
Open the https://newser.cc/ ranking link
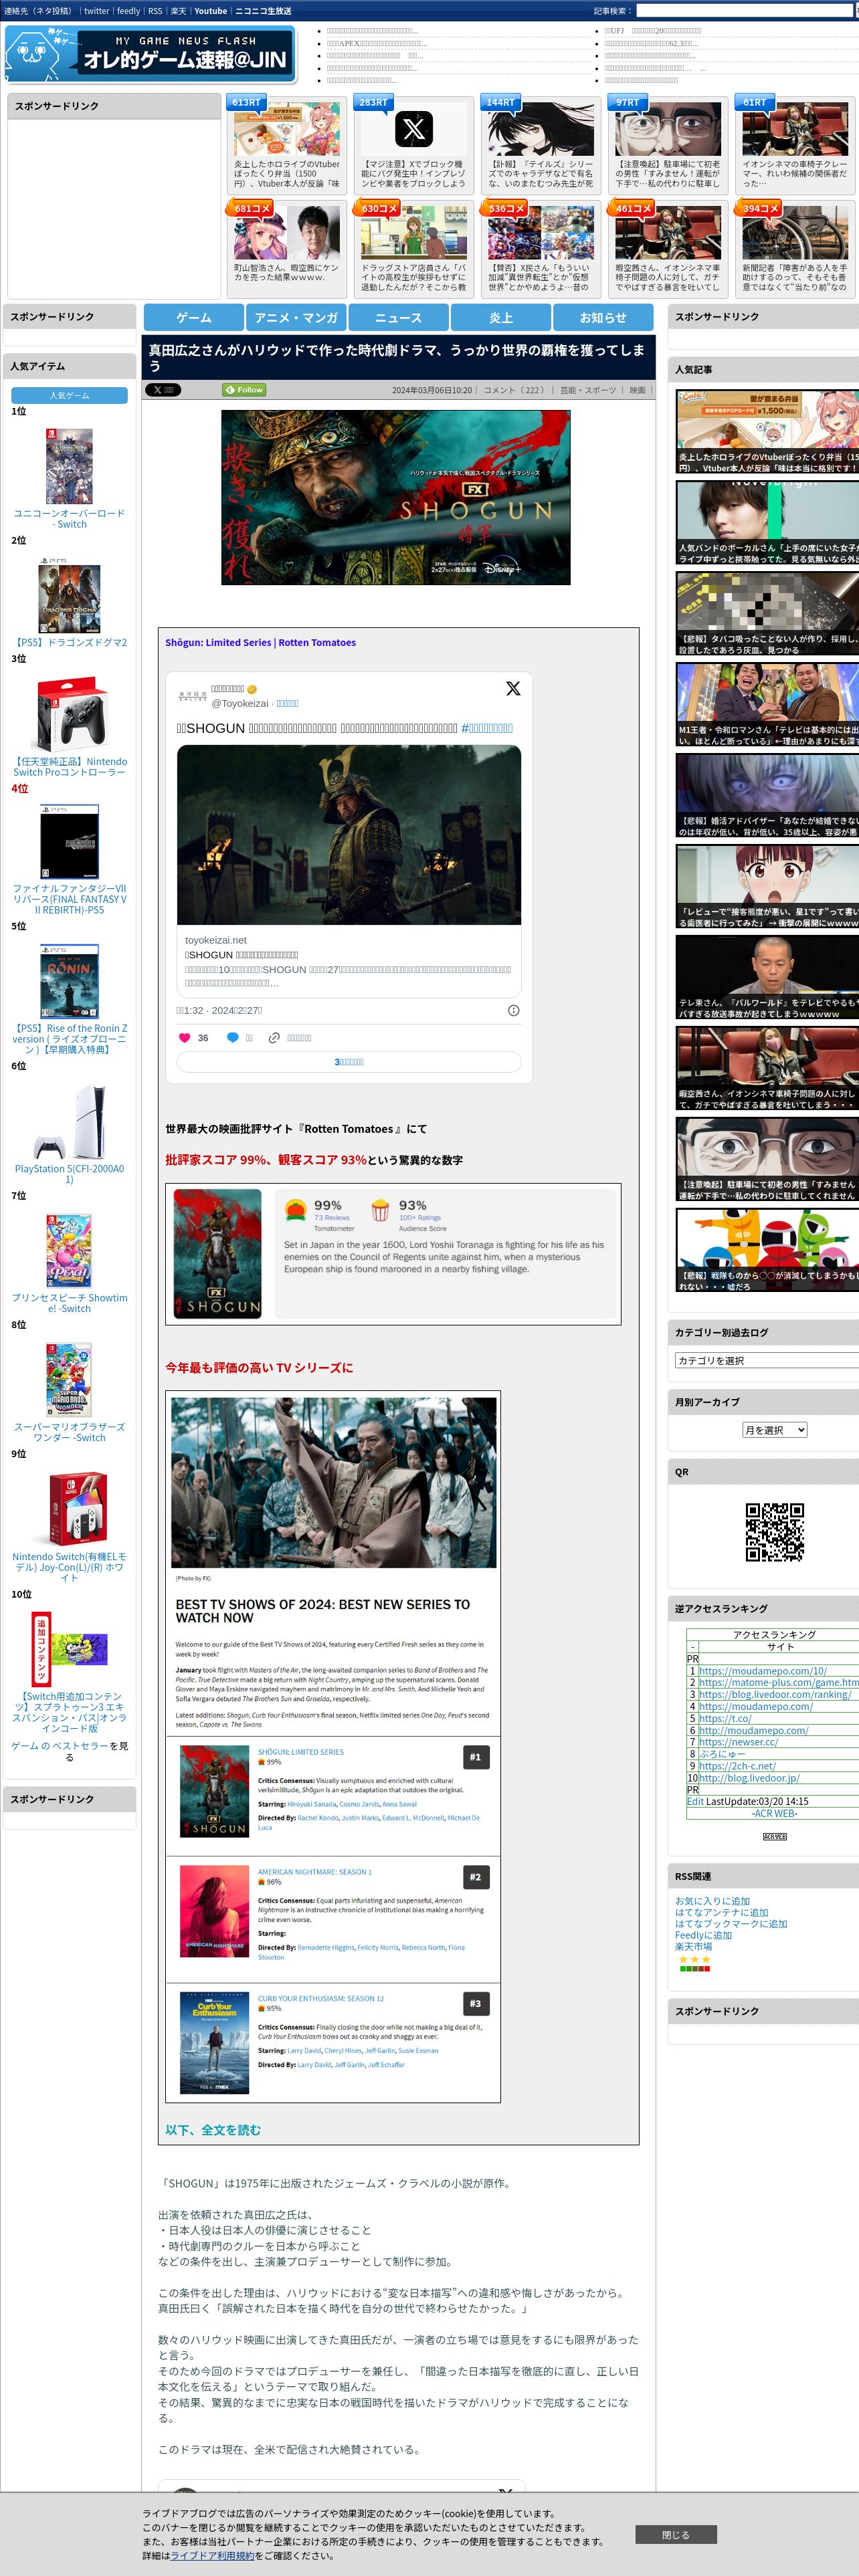pos(738,1742)
